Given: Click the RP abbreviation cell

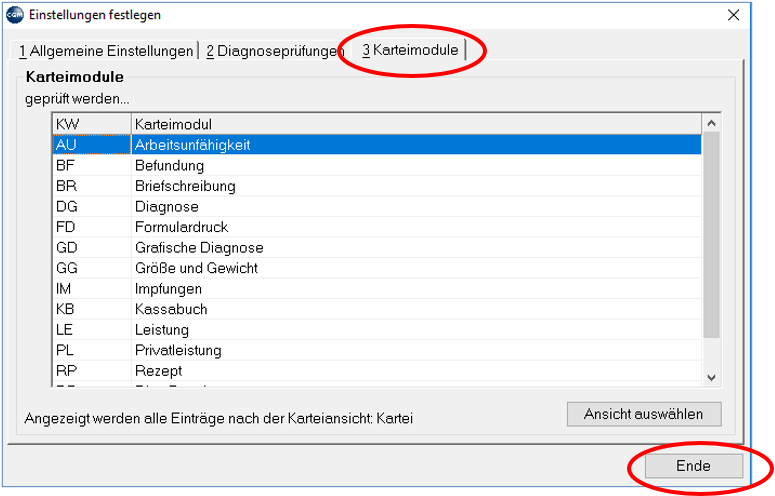Looking at the screenshot, I should click(92, 371).
